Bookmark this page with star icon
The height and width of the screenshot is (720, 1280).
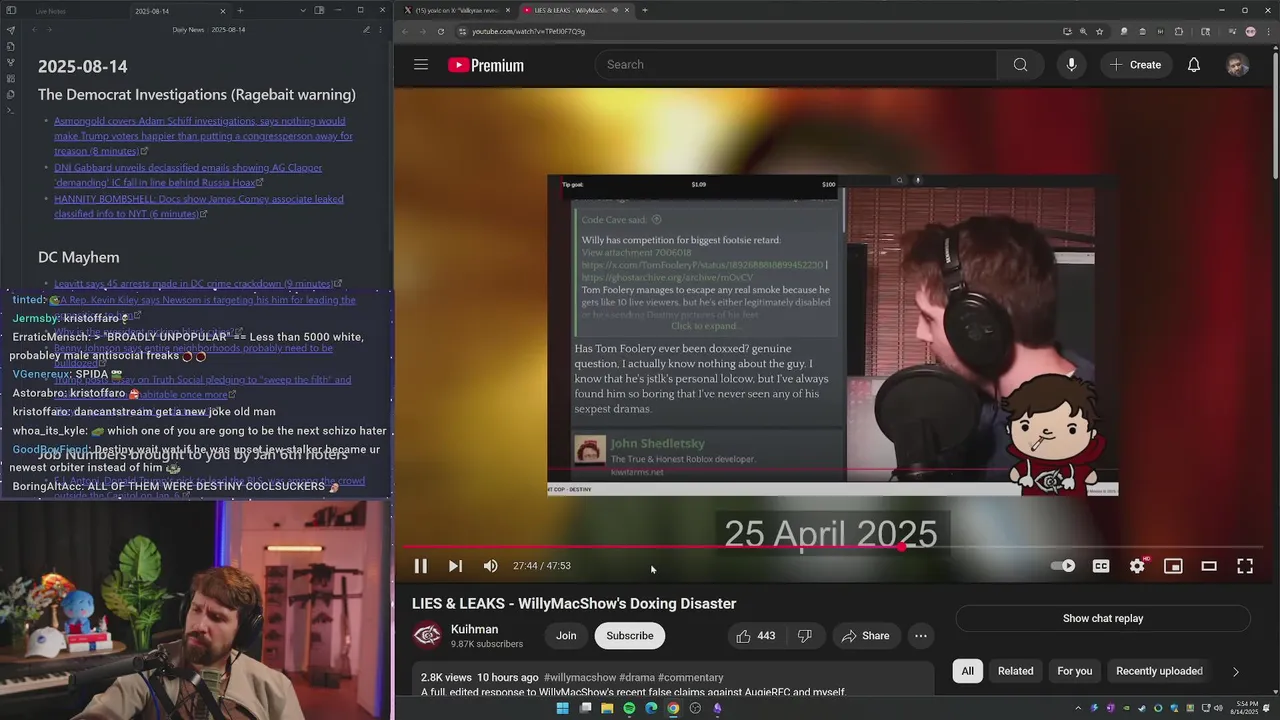click(x=1099, y=31)
